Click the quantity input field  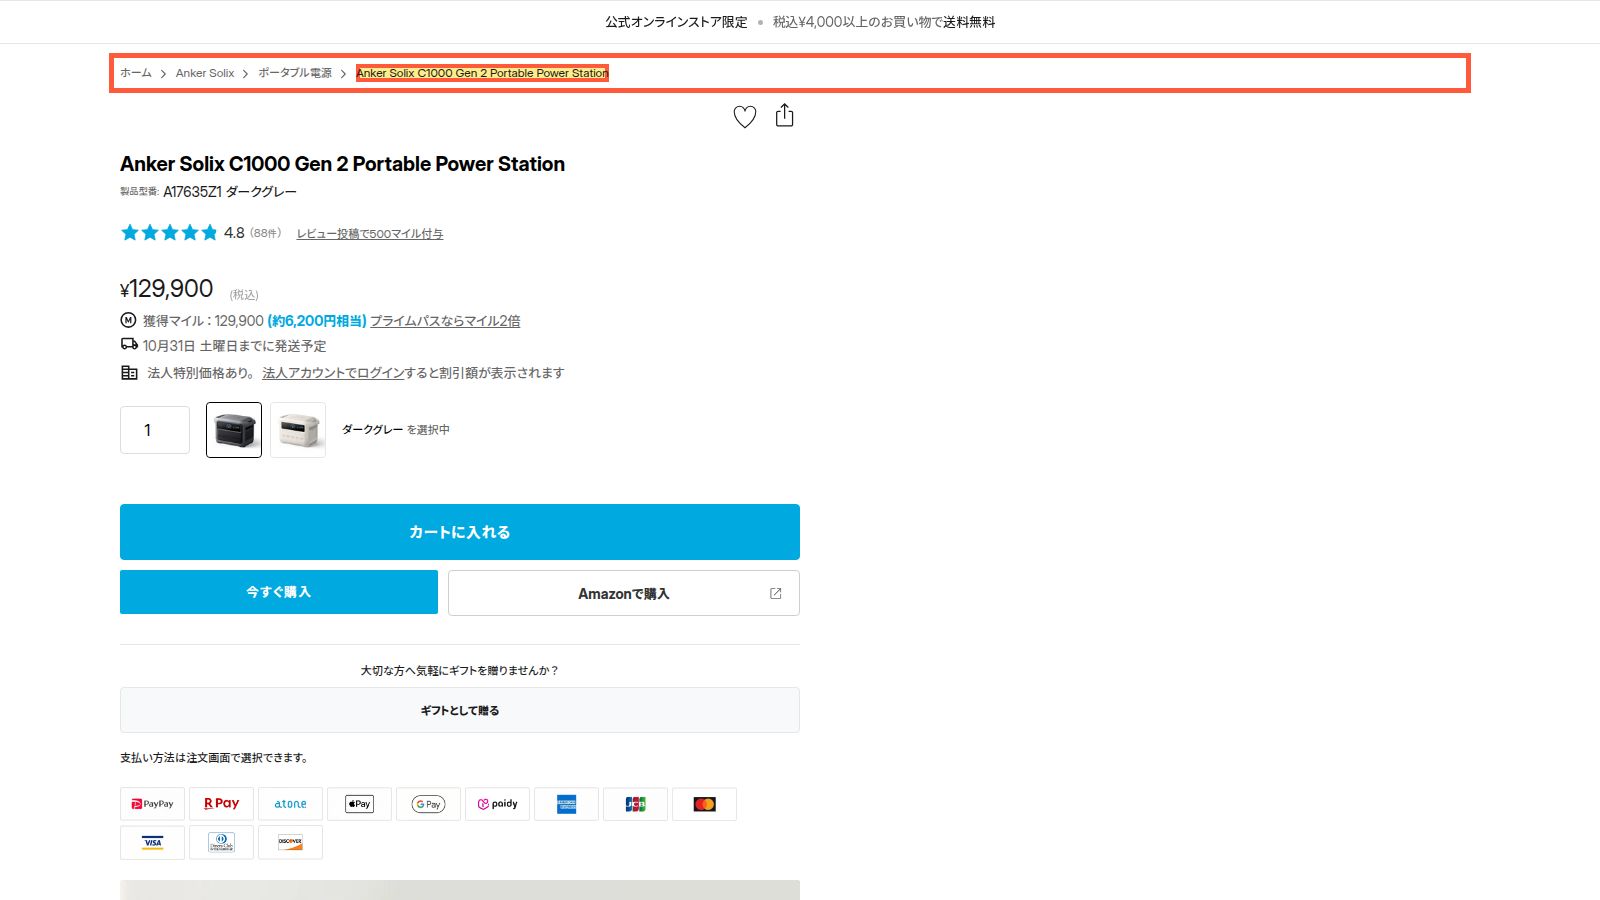155,430
